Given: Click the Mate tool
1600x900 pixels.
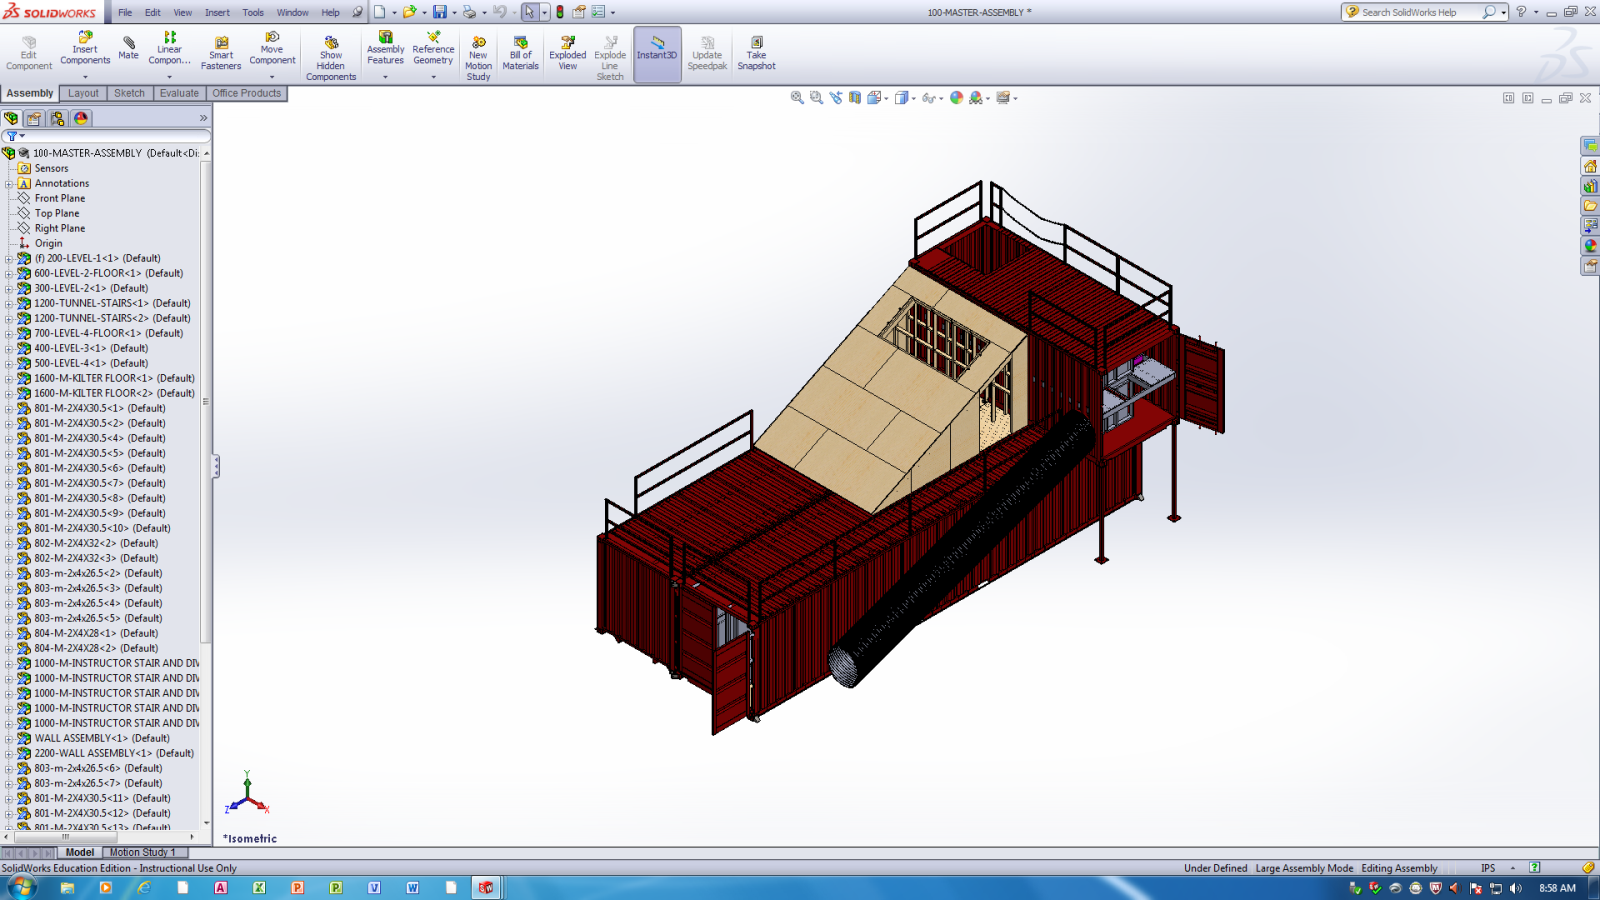Looking at the screenshot, I should pos(128,47).
